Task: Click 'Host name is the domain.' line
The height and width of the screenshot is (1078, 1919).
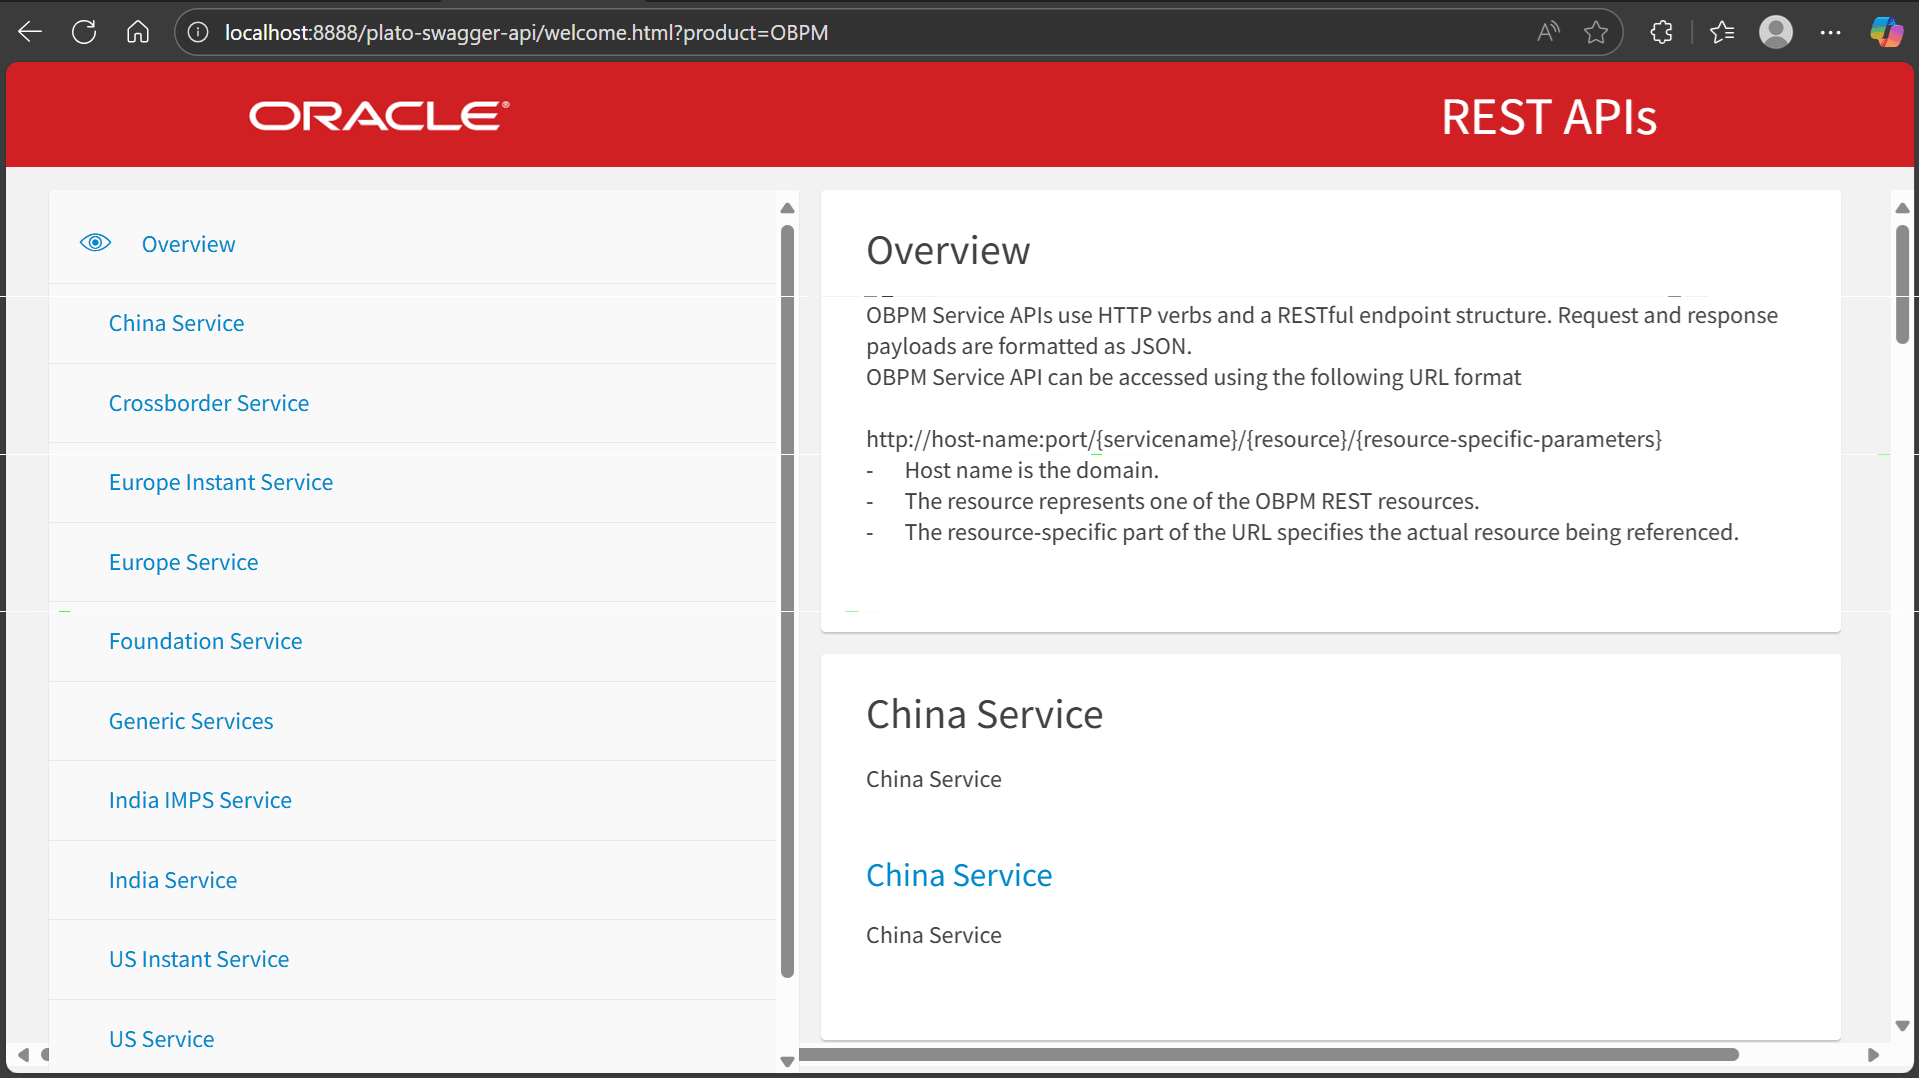Action: pos(1031,470)
